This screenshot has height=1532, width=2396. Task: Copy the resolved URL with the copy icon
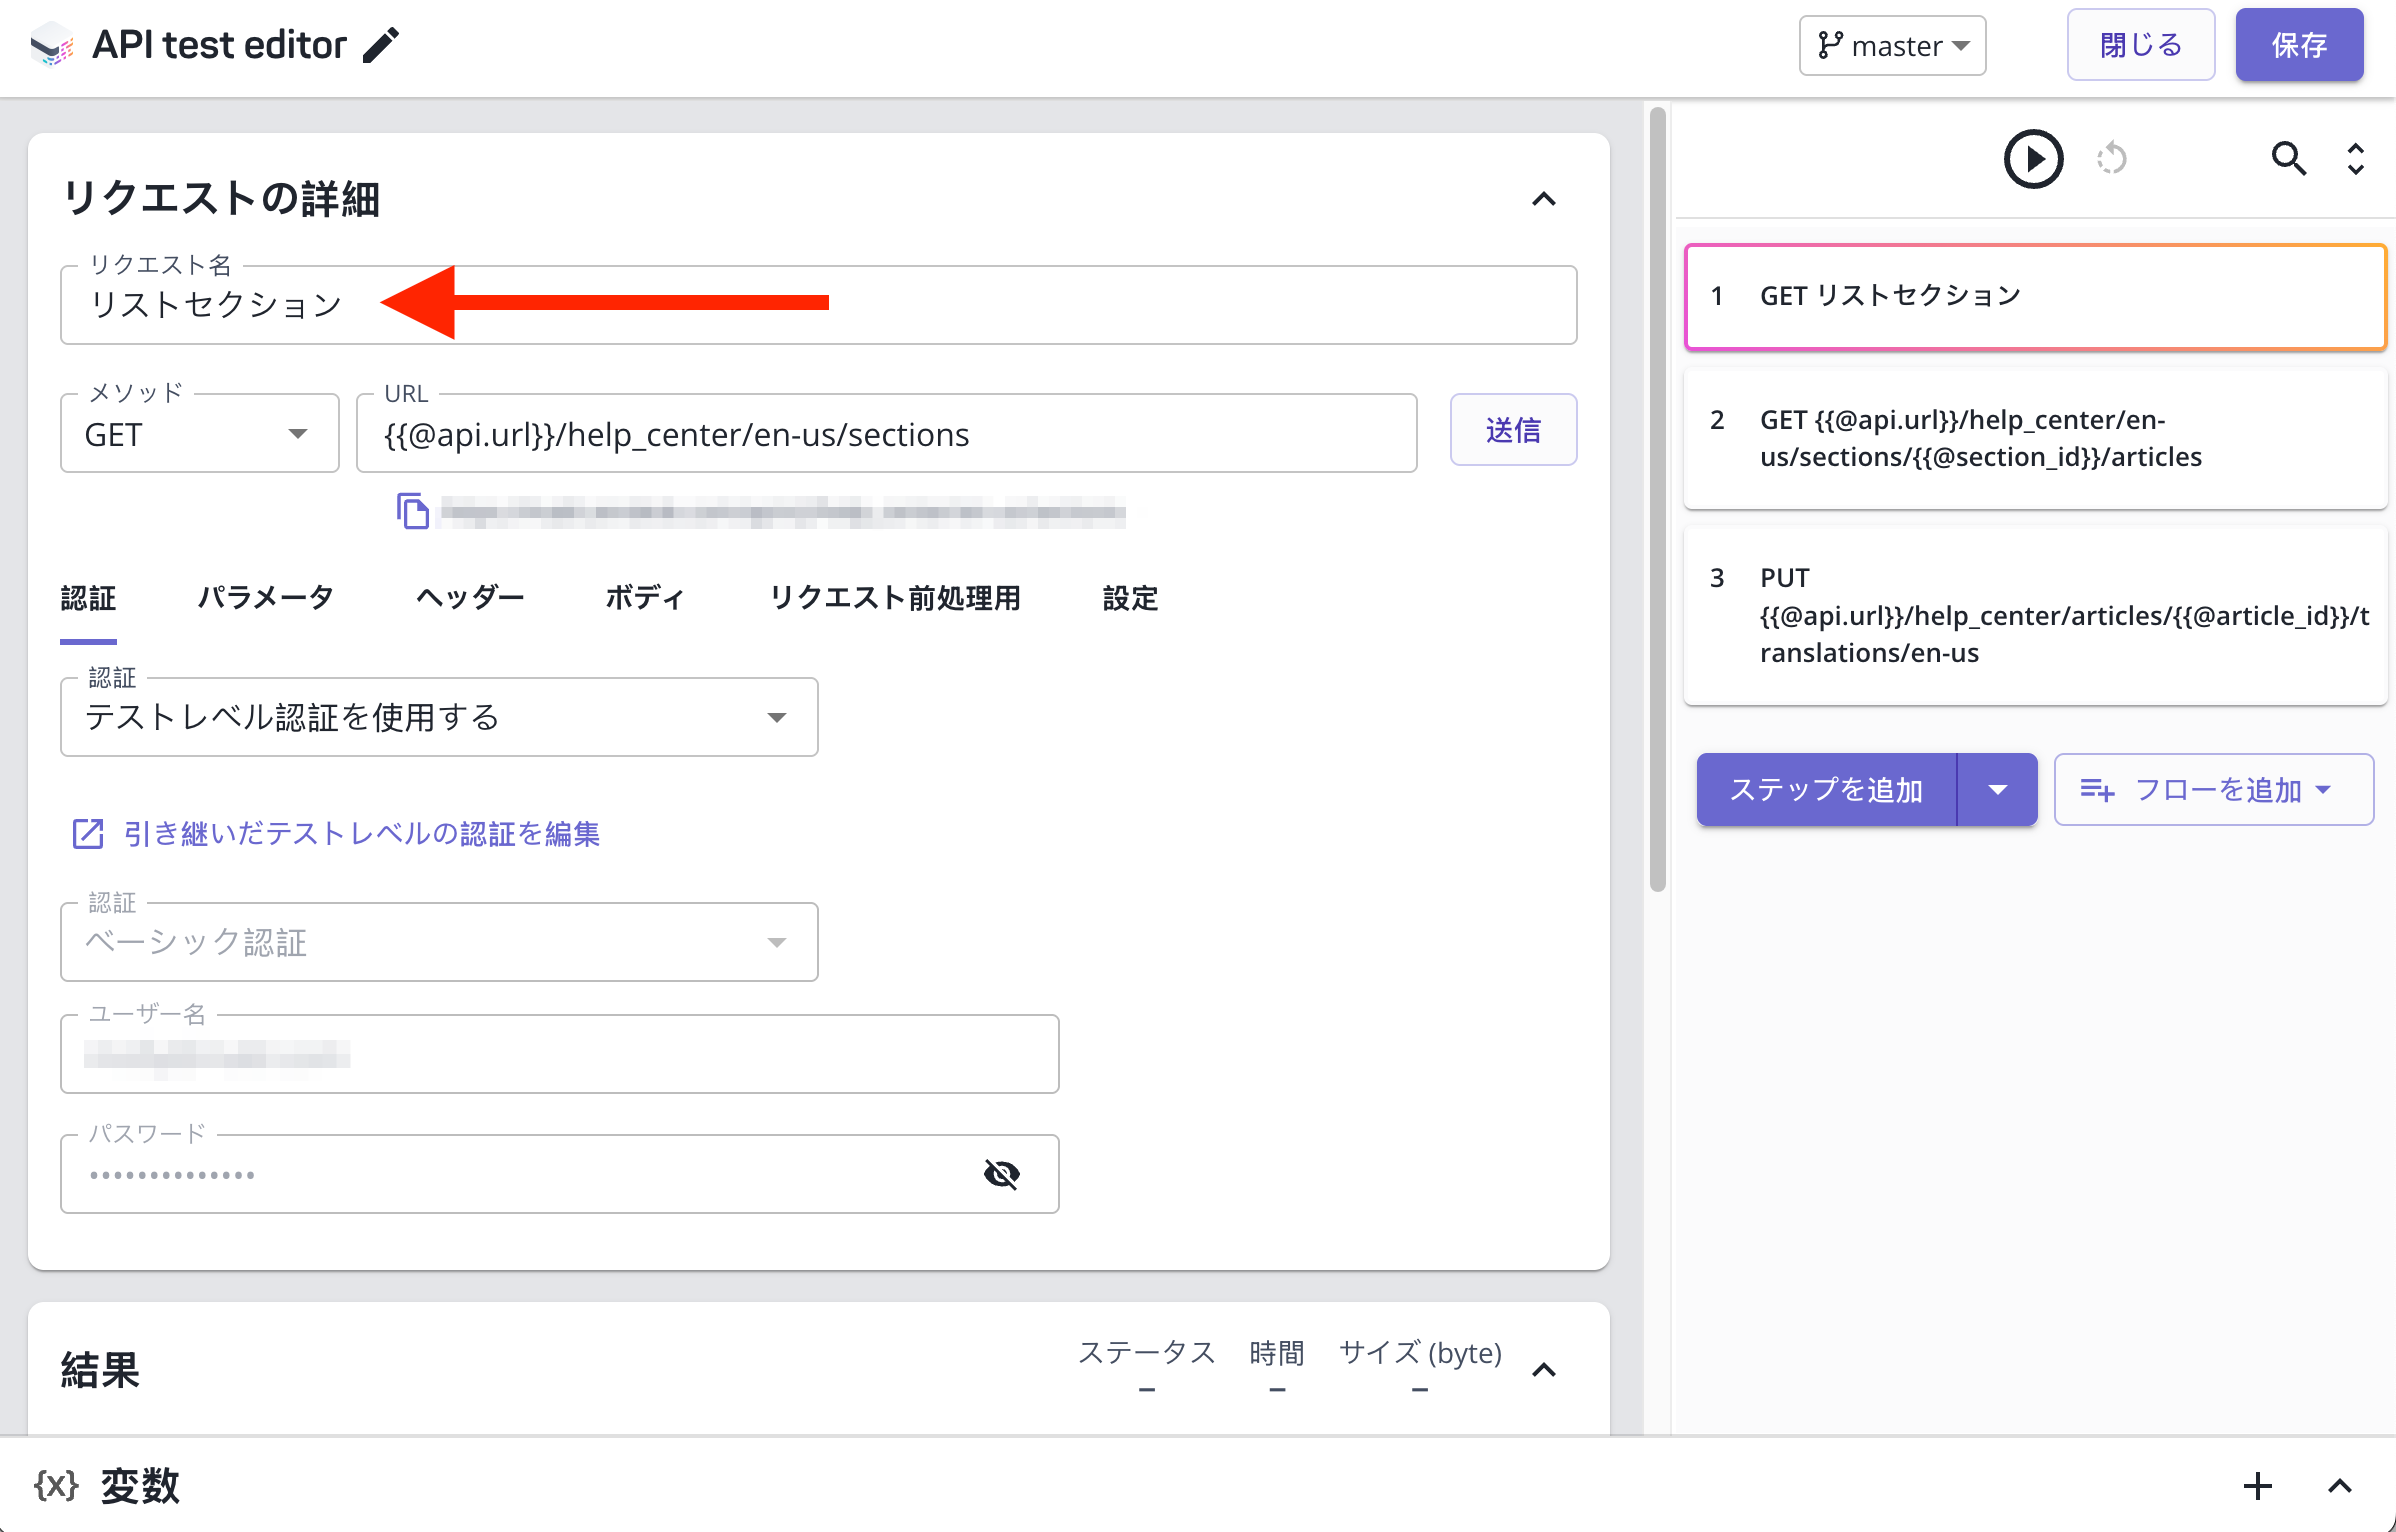[412, 511]
